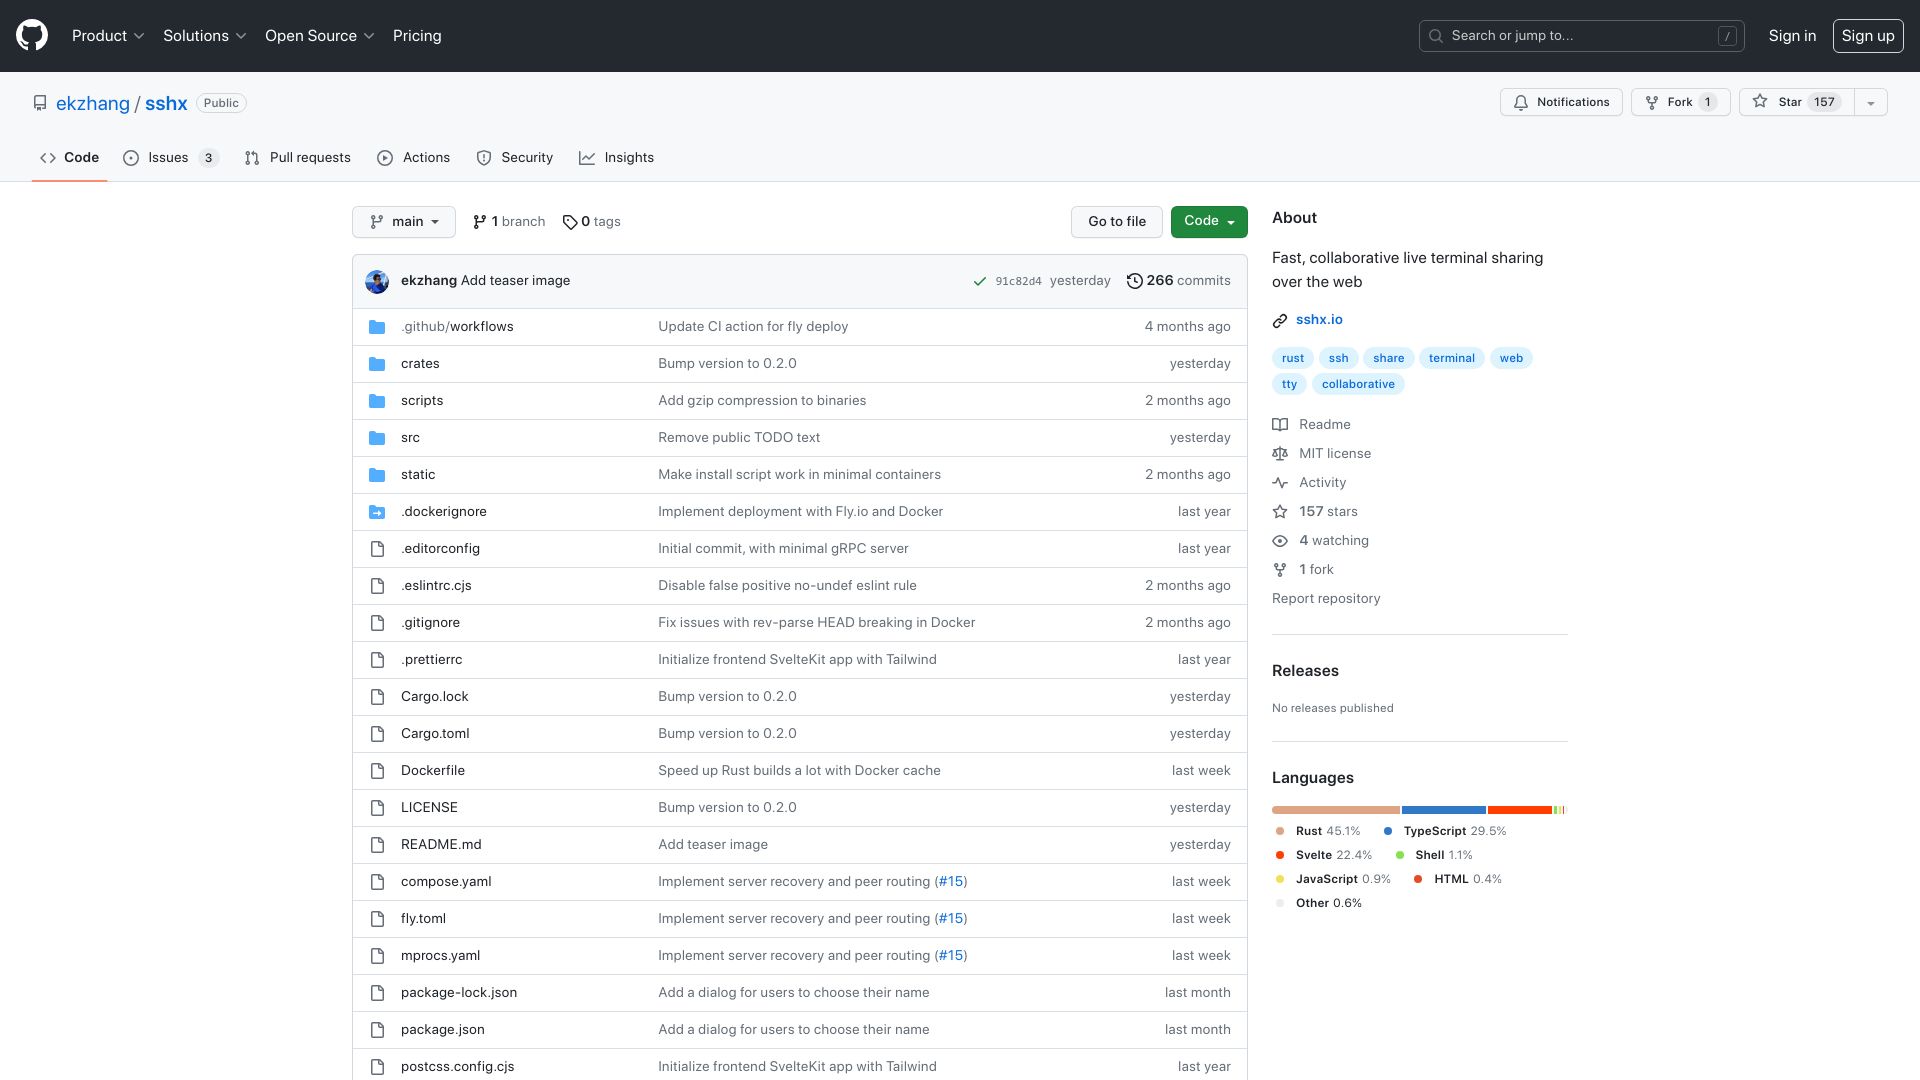Image resolution: width=1920 pixels, height=1080 pixels.
Task: Click the tag icon beside 0 tags
Action: pyautogui.click(x=570, y=222)
